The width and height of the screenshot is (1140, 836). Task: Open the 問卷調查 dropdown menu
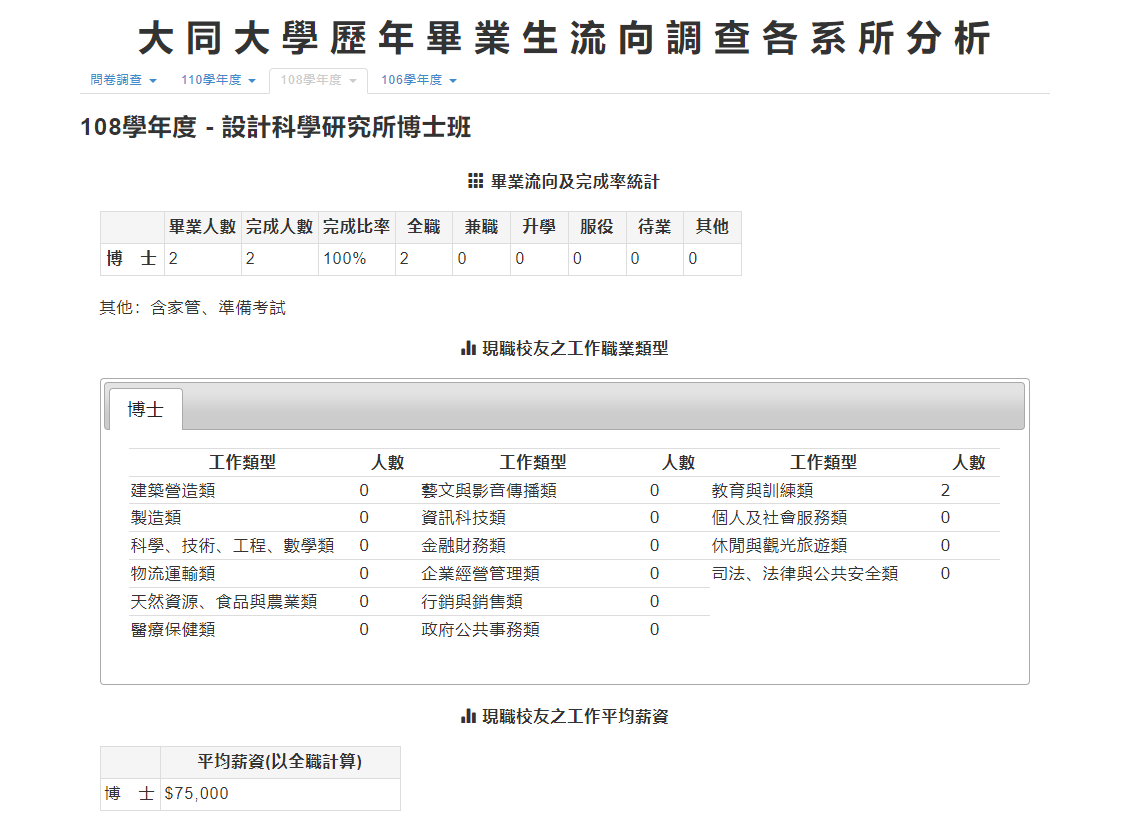click(123, 80)
